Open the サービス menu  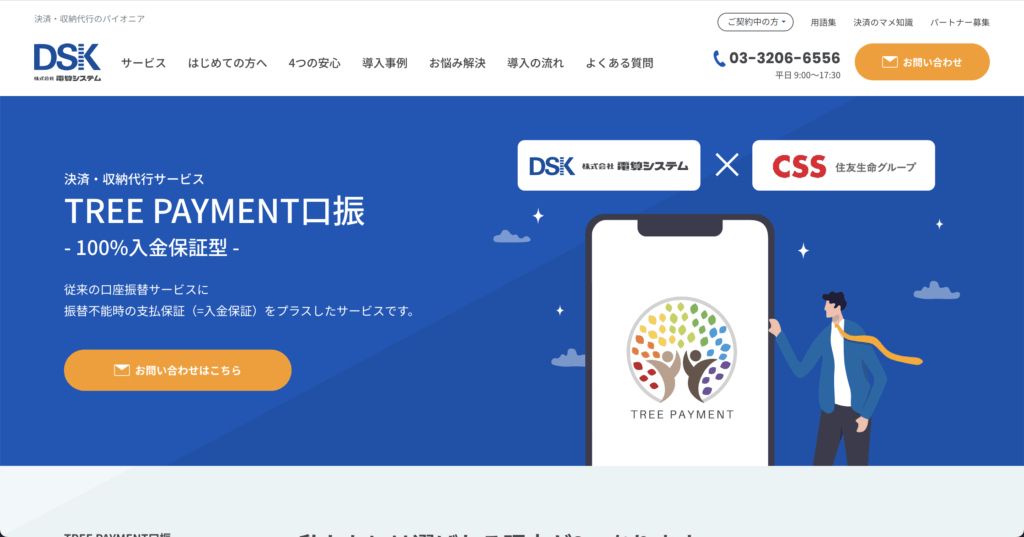144,63
